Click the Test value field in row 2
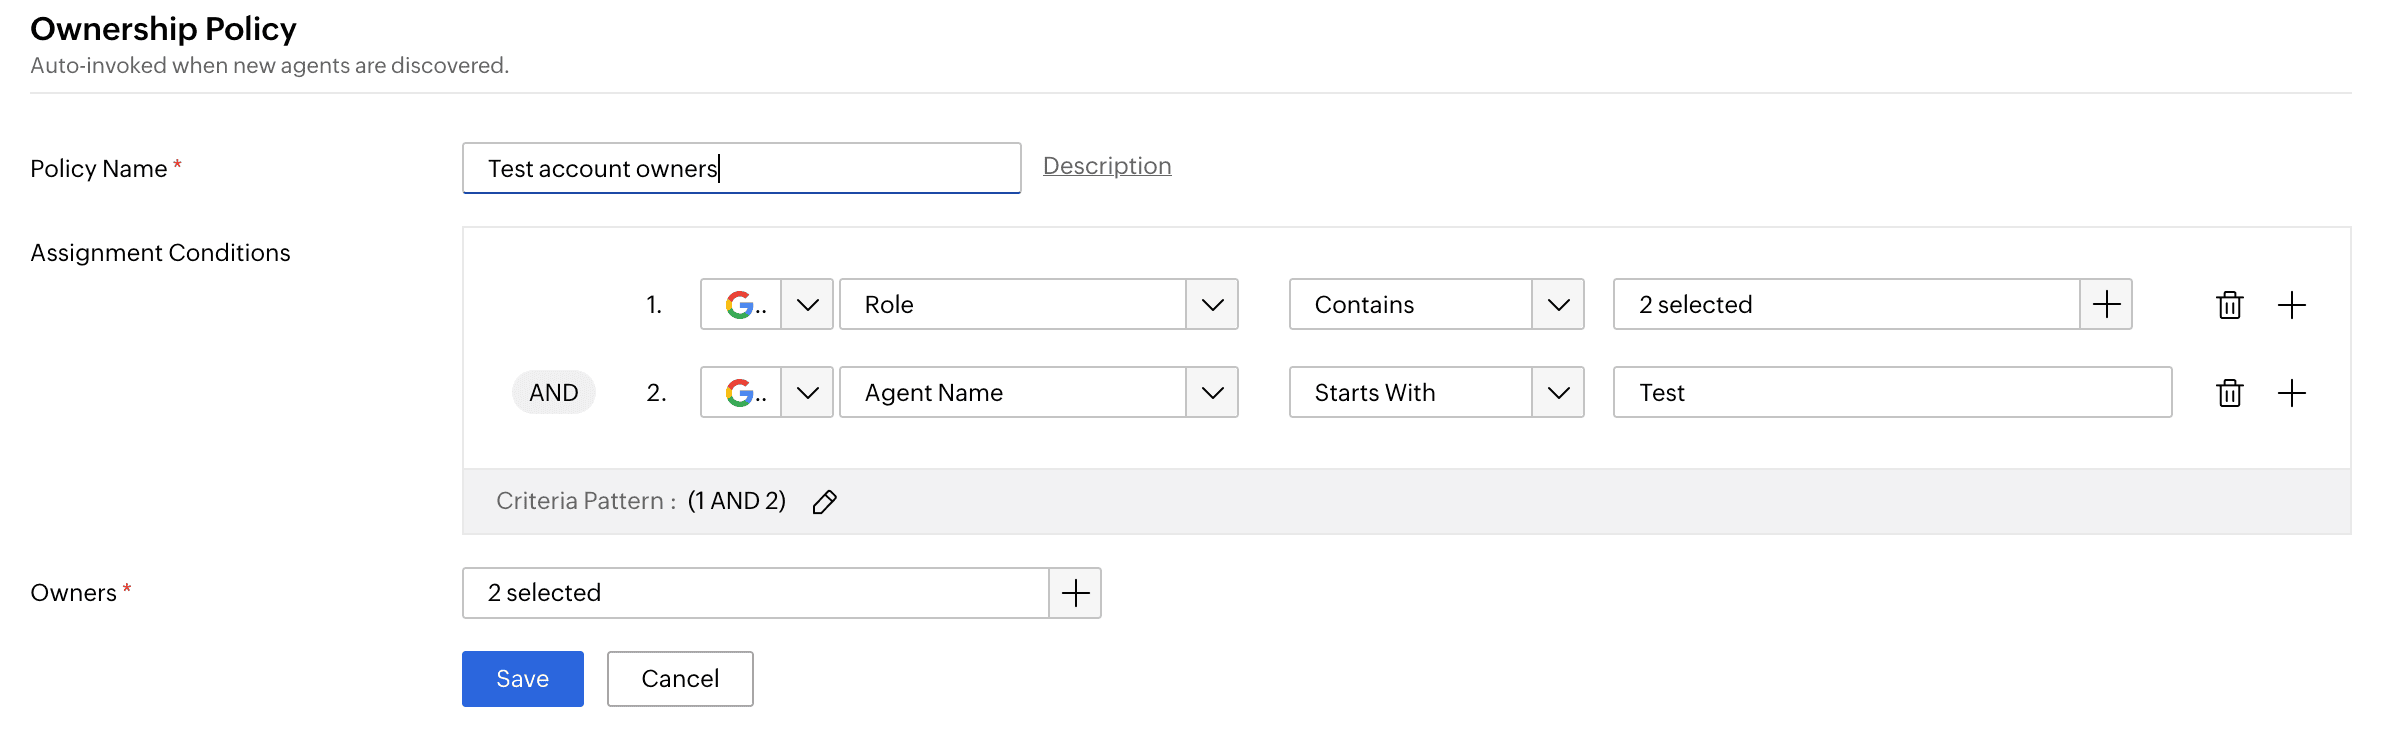The height and width of the screenshot is (736, 2384). [1892, 392]
